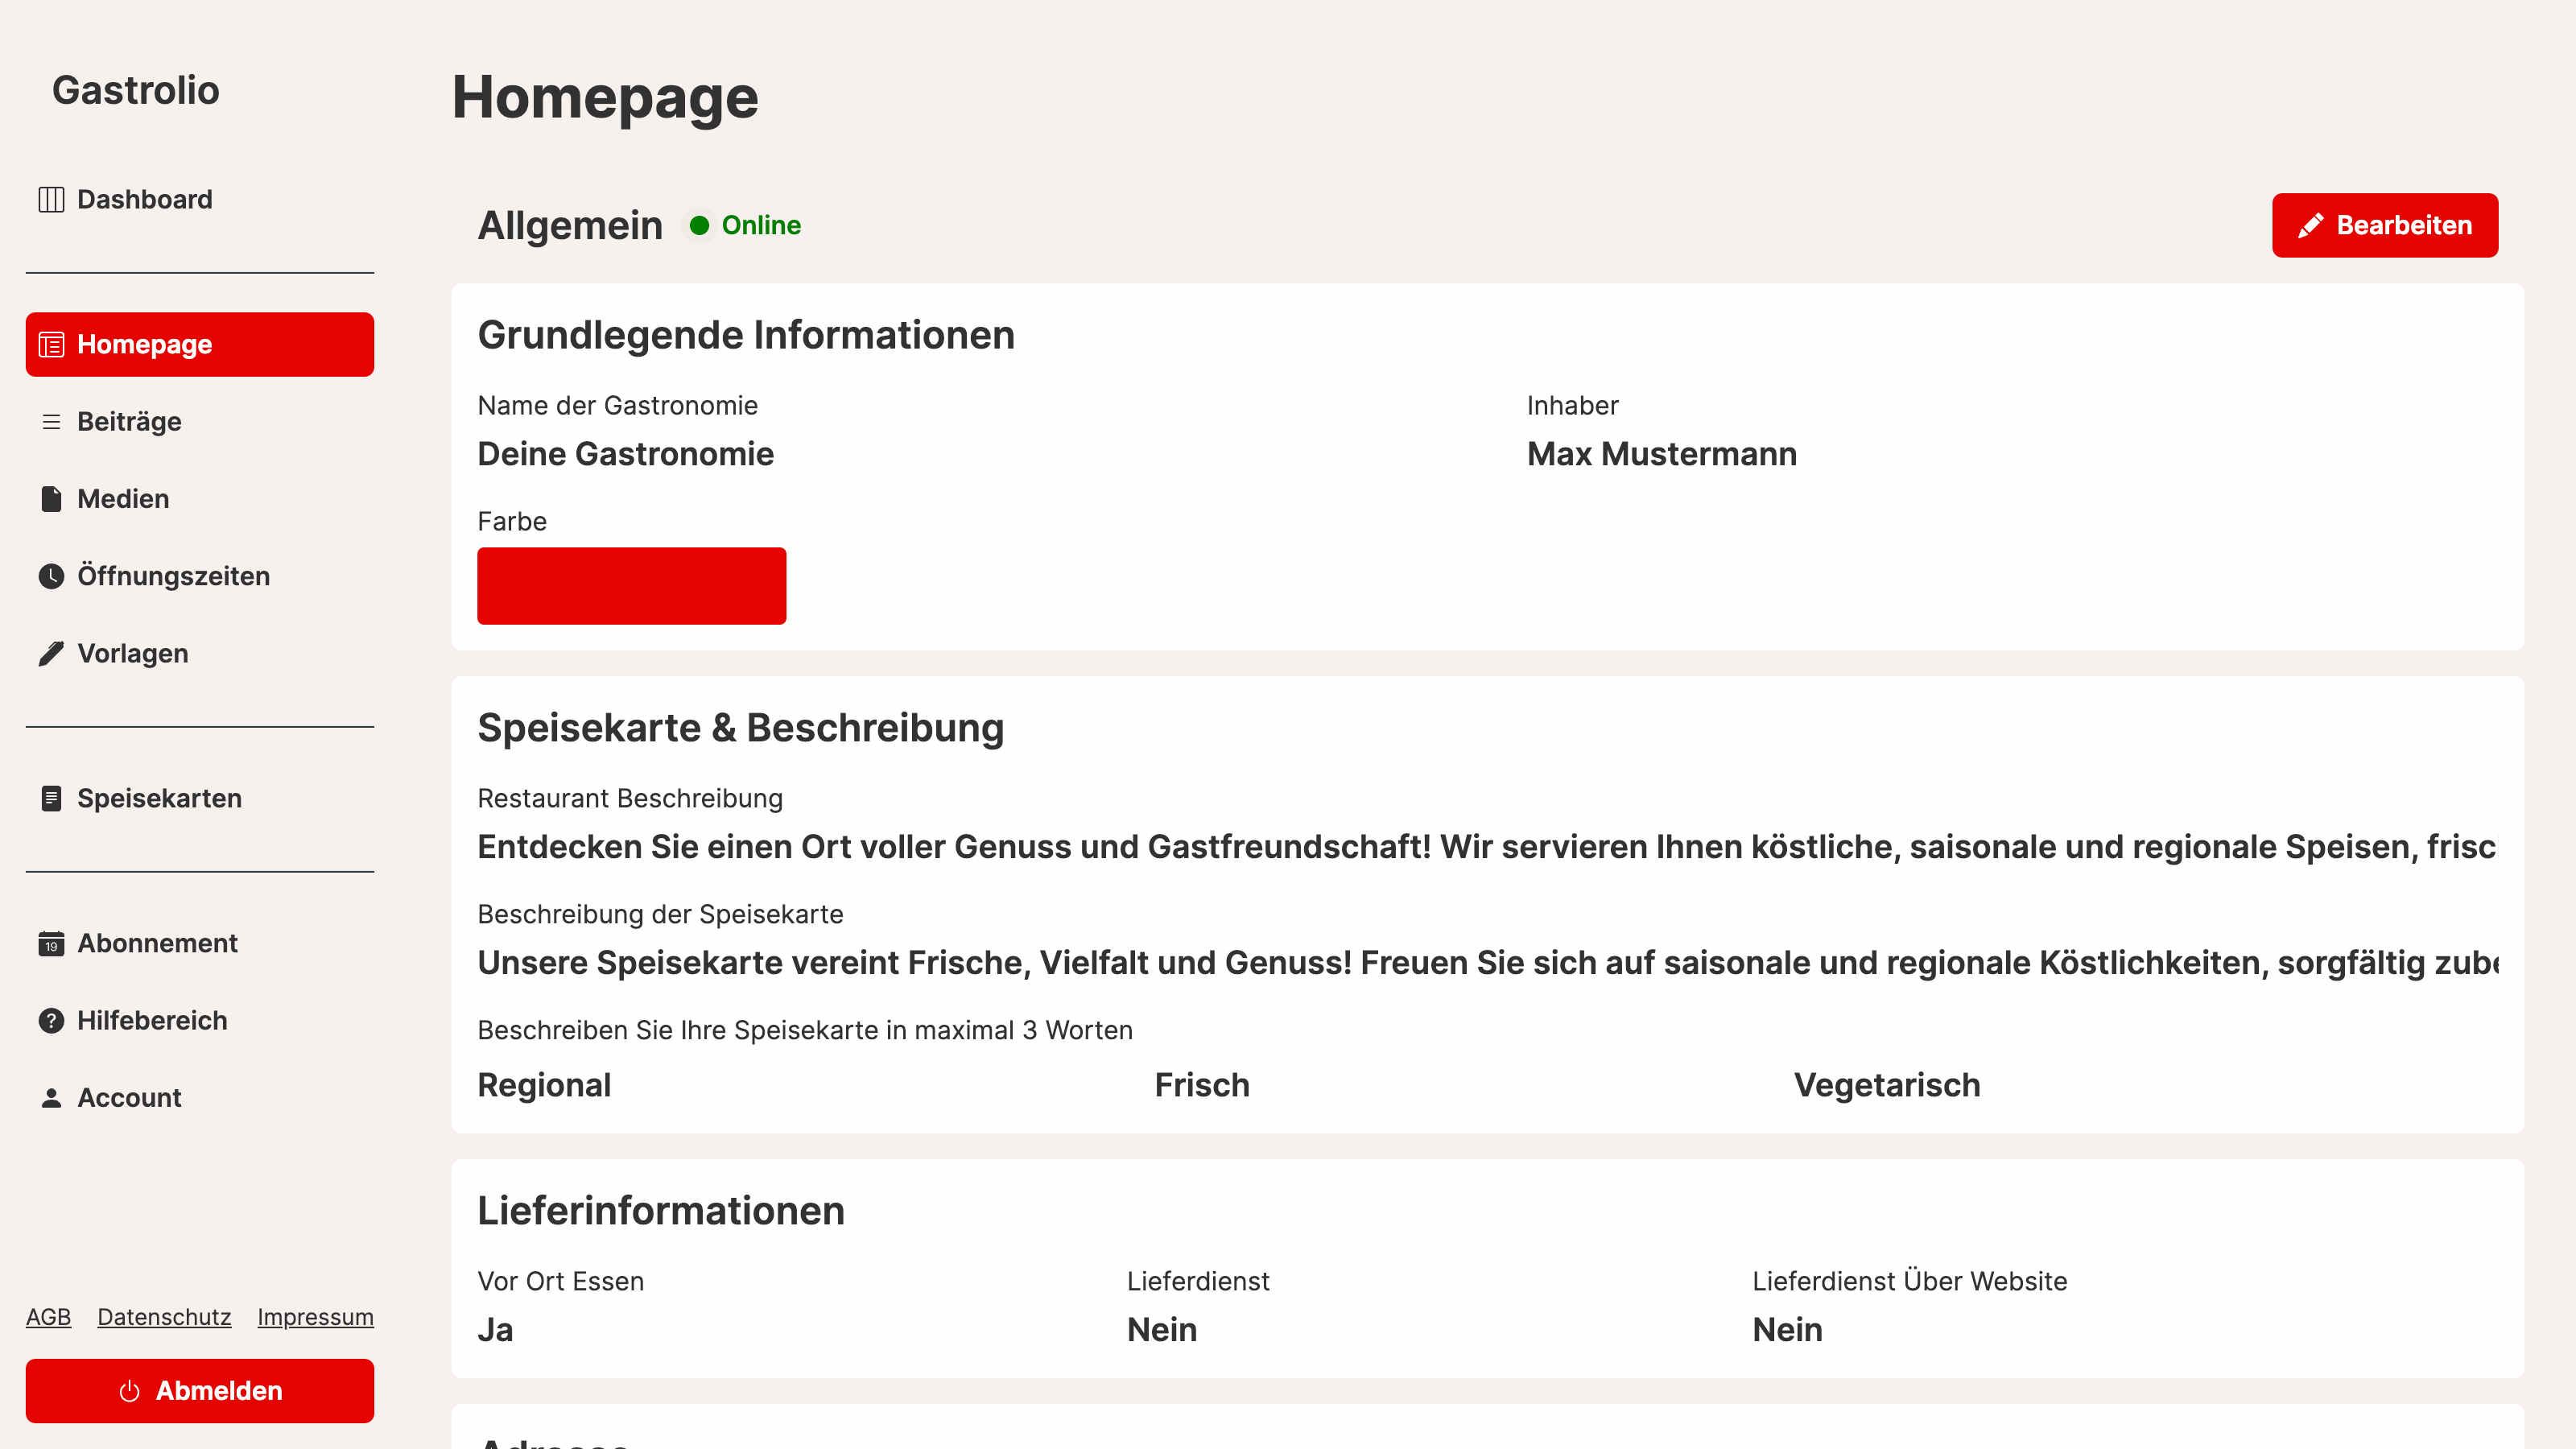Open the Homepage menu item
This screenshot has width=2576, height=1449.
point(200,343)
